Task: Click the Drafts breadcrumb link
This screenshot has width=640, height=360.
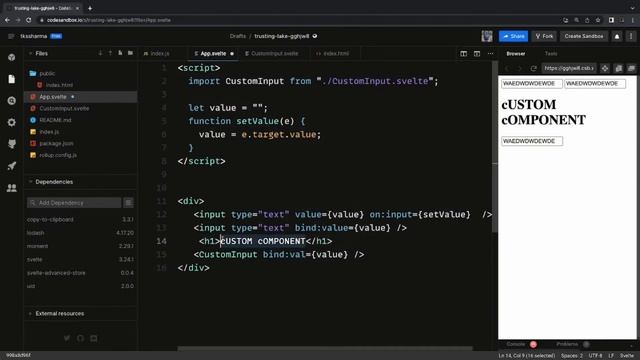Action: (x=238, y=36)
